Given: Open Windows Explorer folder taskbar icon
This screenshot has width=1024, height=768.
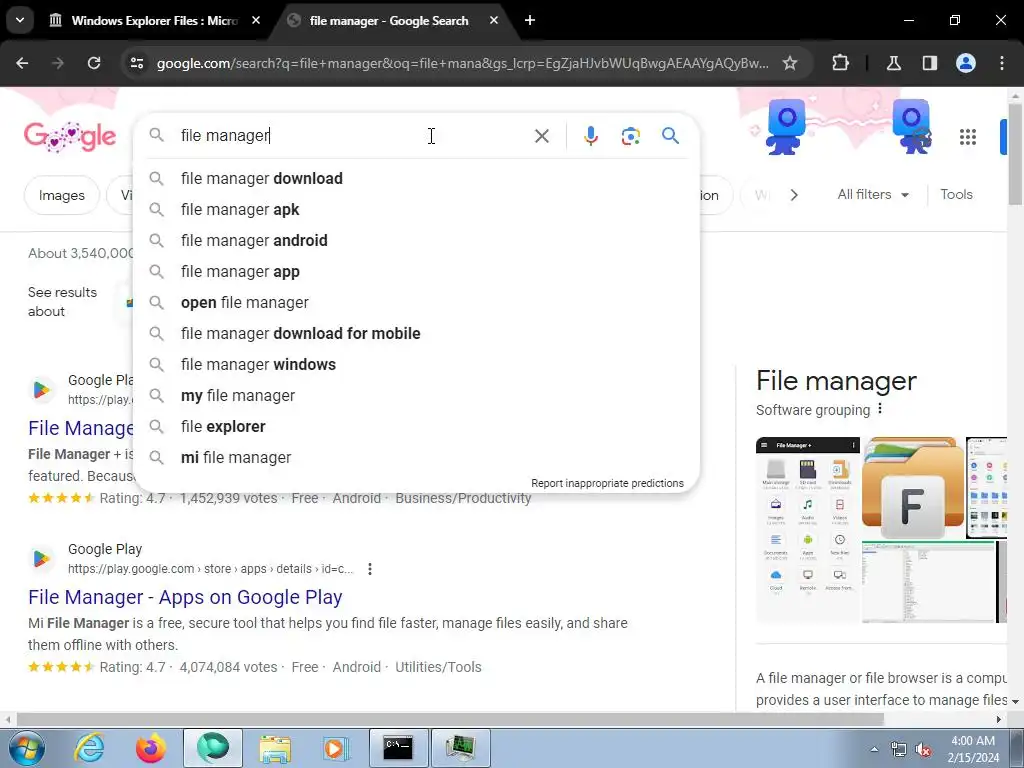Looking at the screenshot, I should tap(275, 748).
